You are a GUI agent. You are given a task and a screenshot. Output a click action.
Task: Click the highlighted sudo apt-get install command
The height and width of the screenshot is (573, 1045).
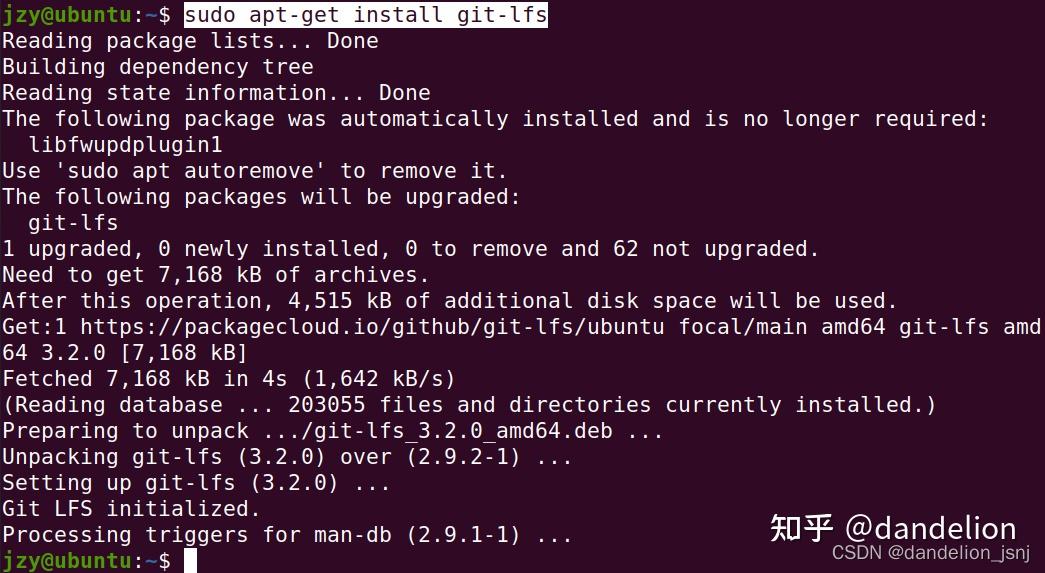point(366,15)
